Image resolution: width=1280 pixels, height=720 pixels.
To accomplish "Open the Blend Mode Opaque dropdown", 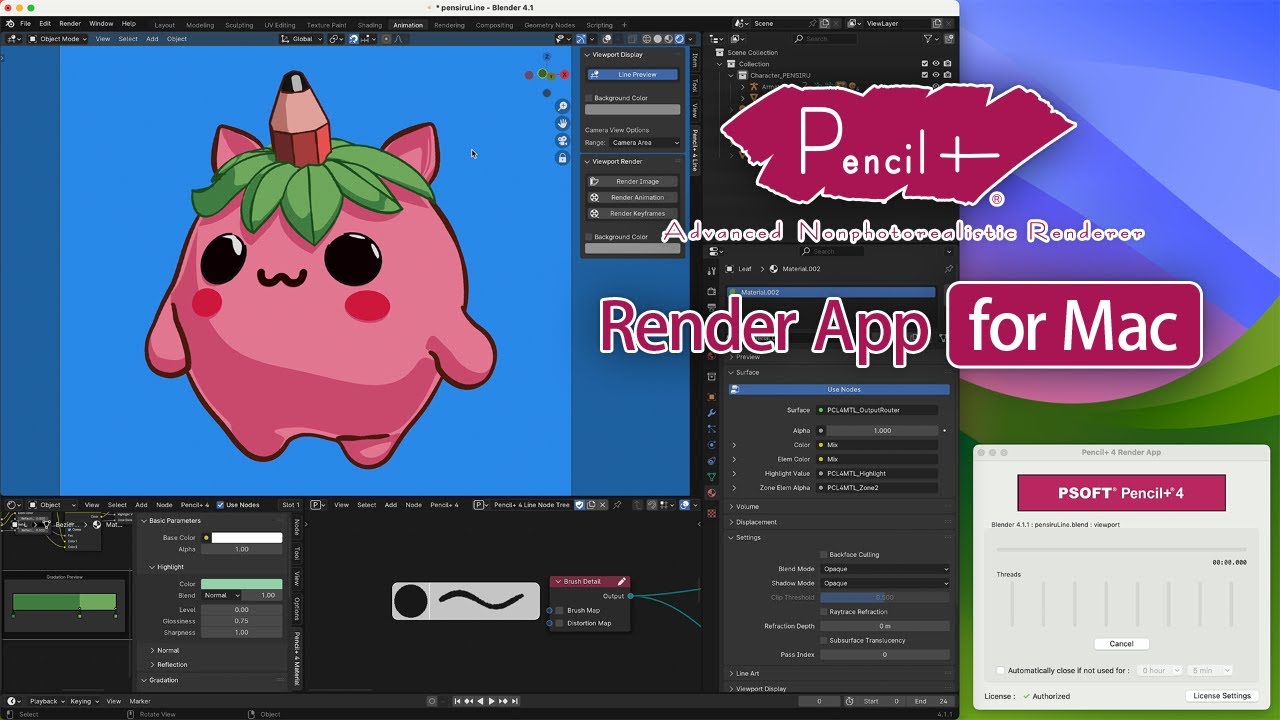I will [x=885, y=569].
